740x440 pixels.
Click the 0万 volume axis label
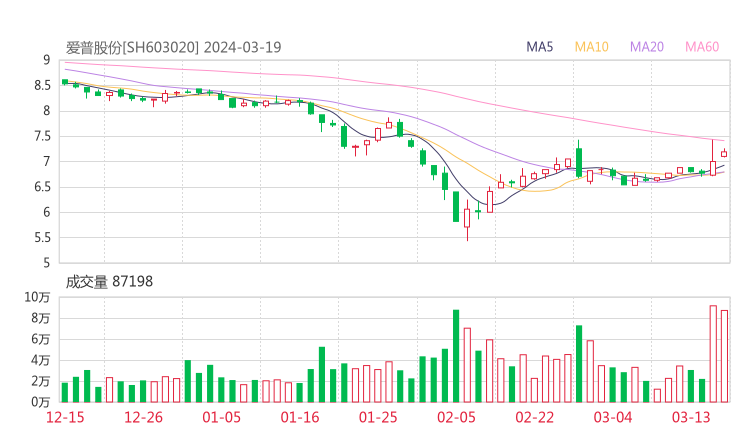click(x=40, y=402)
